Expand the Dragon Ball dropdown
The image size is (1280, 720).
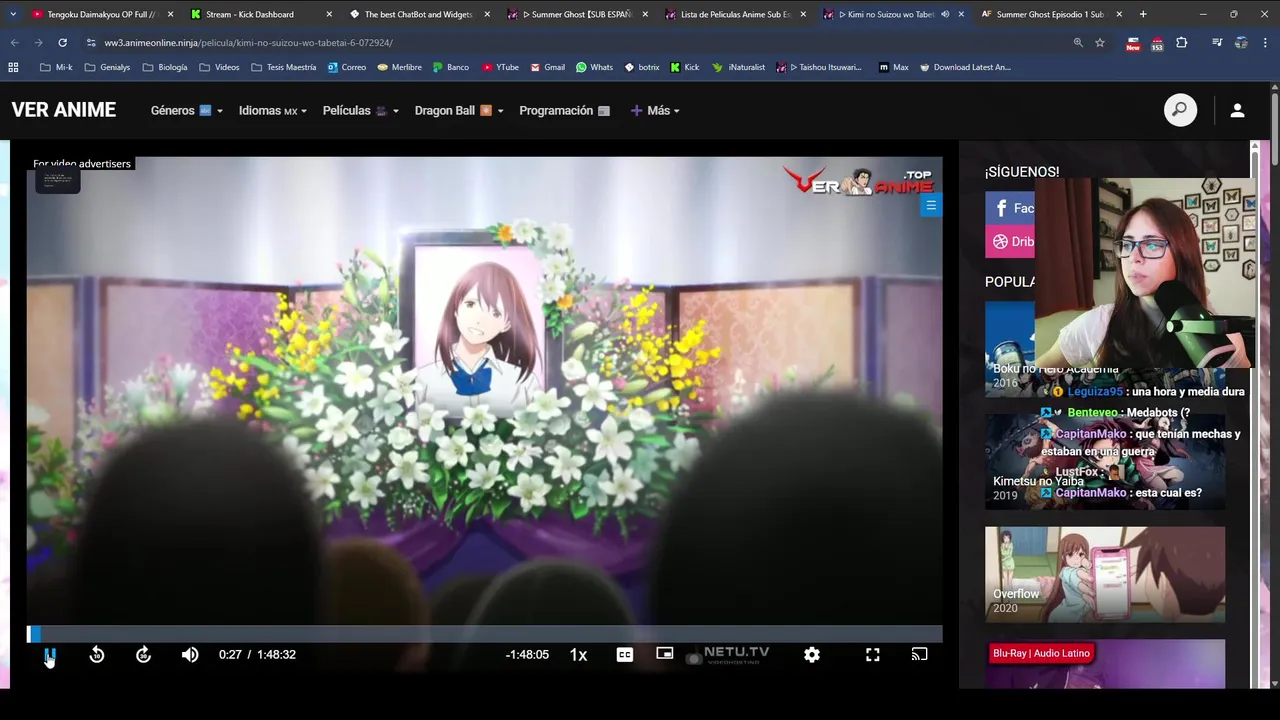[459, 110]
